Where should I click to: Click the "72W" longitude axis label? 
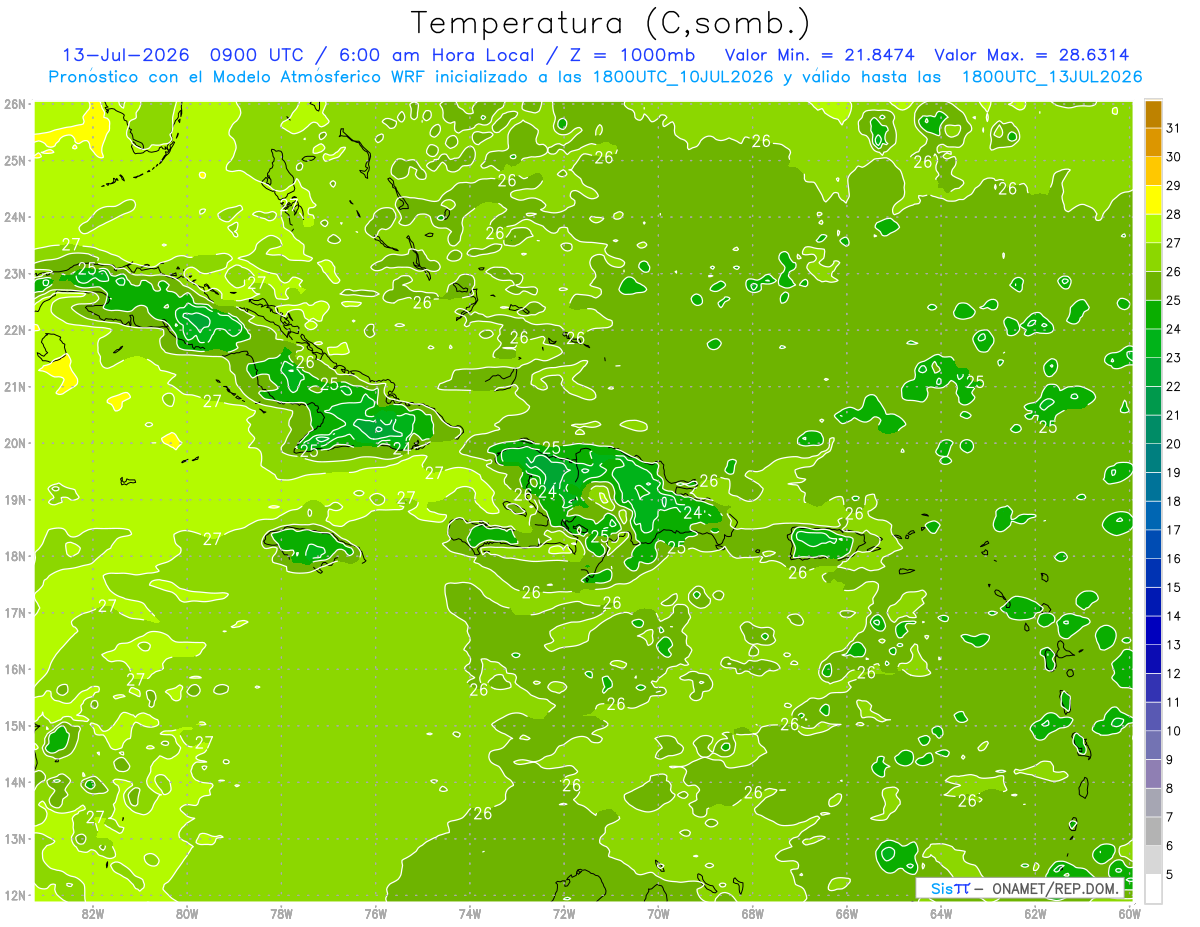(x=564, y=913)
